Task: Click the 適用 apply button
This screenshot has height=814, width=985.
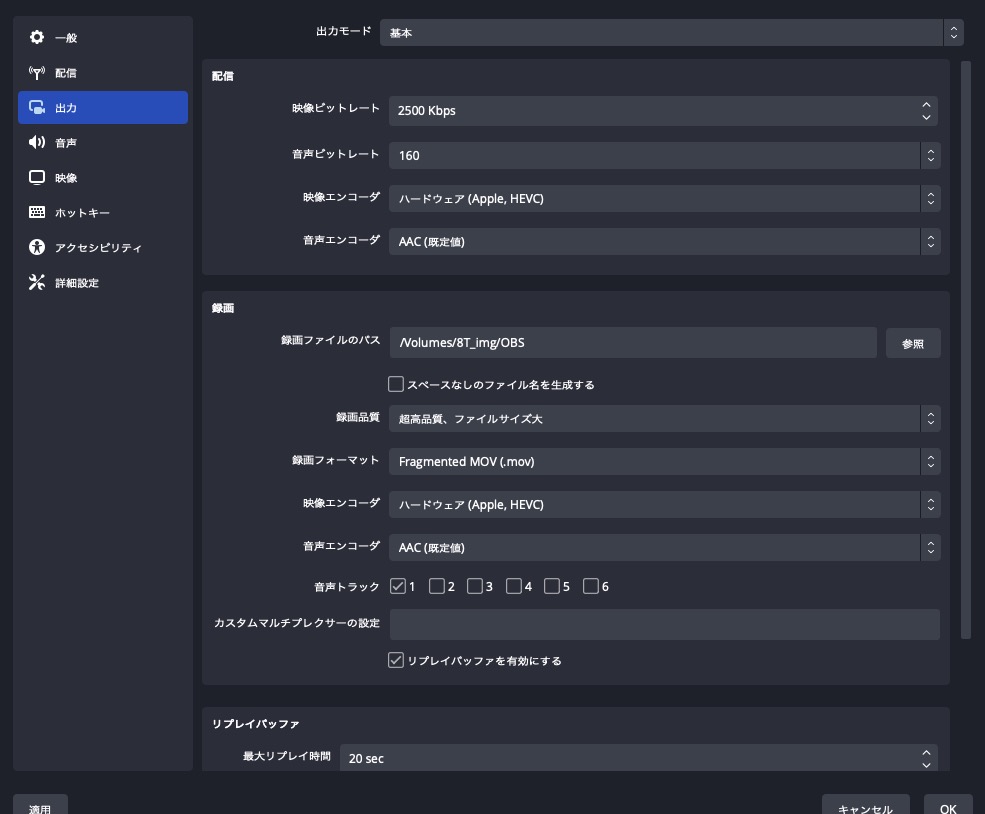Action: (x=40, y=805)
